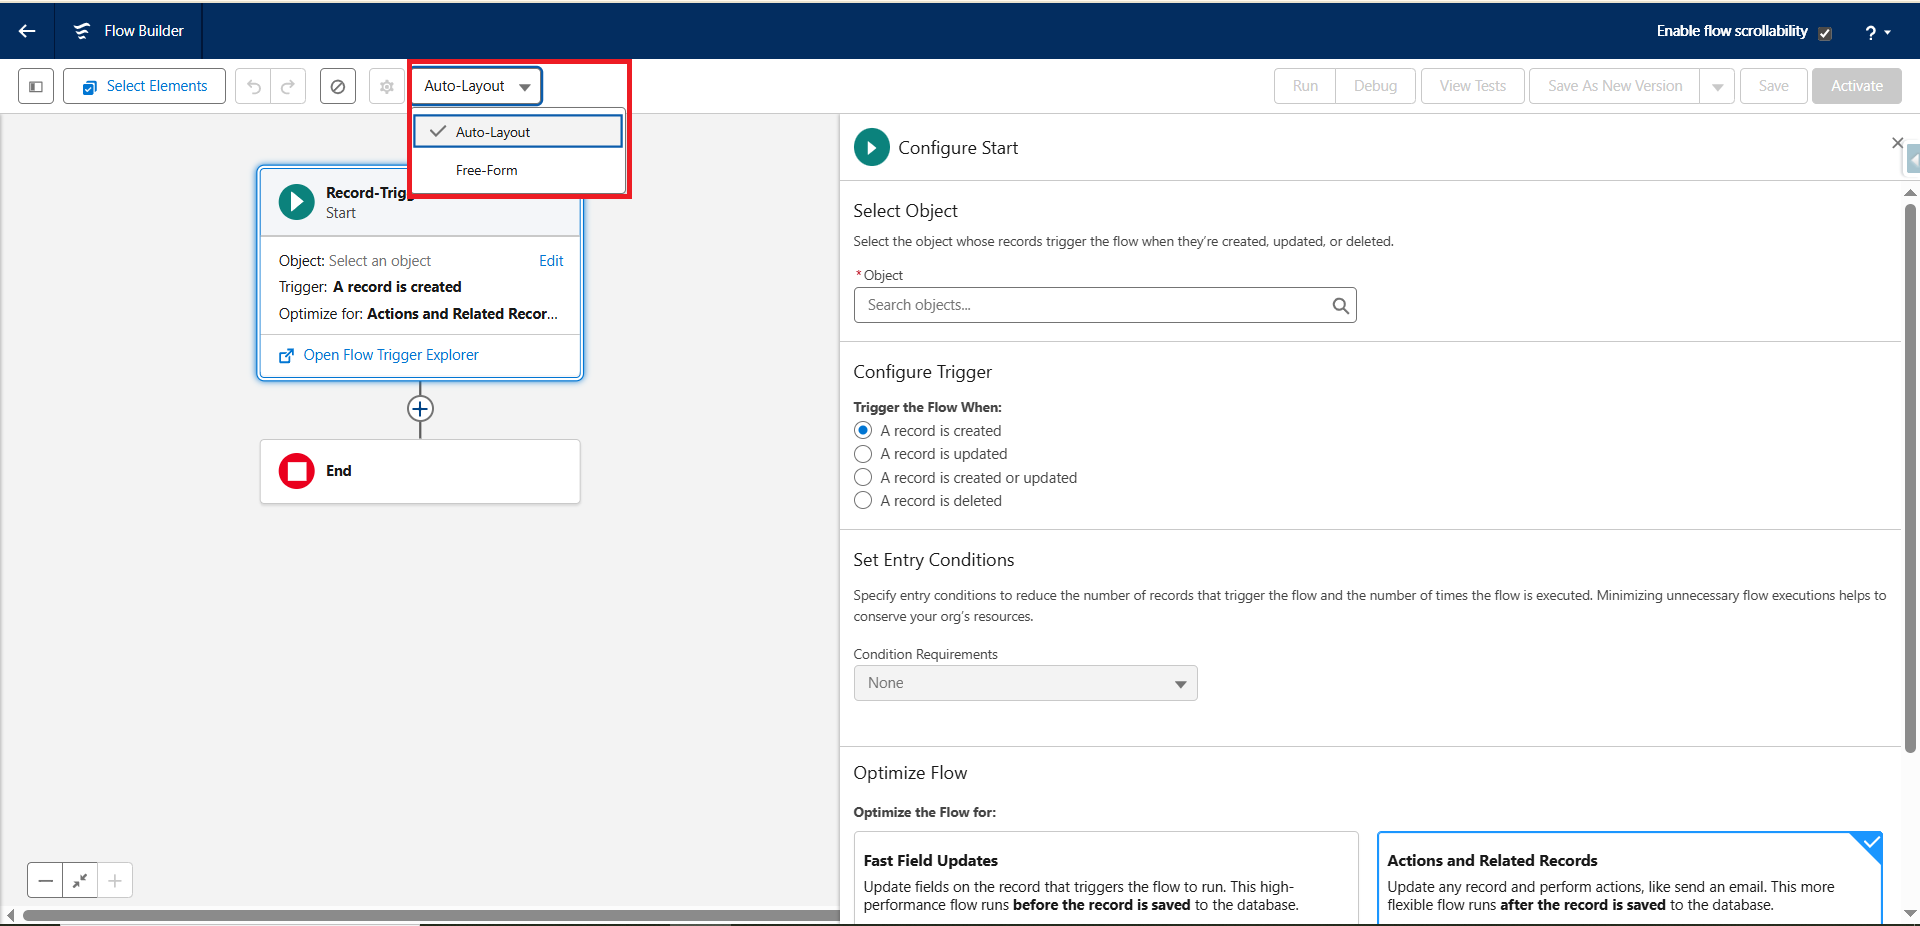Click the Select Elements button
Screen dimensions: 1920x926
(145, 86)
